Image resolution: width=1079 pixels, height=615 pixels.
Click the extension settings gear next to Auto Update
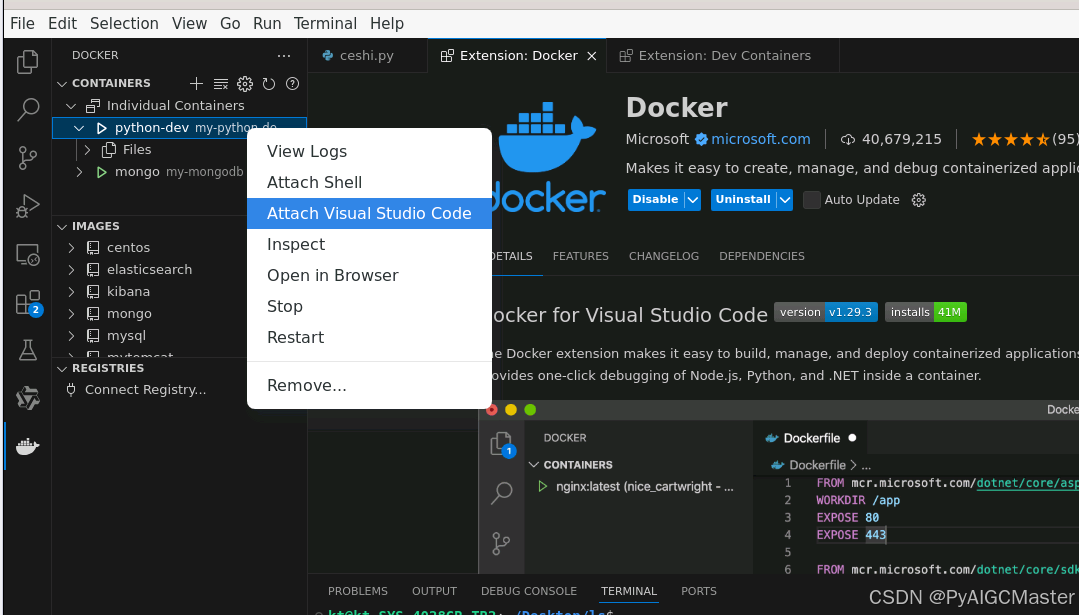click(x=919, y=200)
